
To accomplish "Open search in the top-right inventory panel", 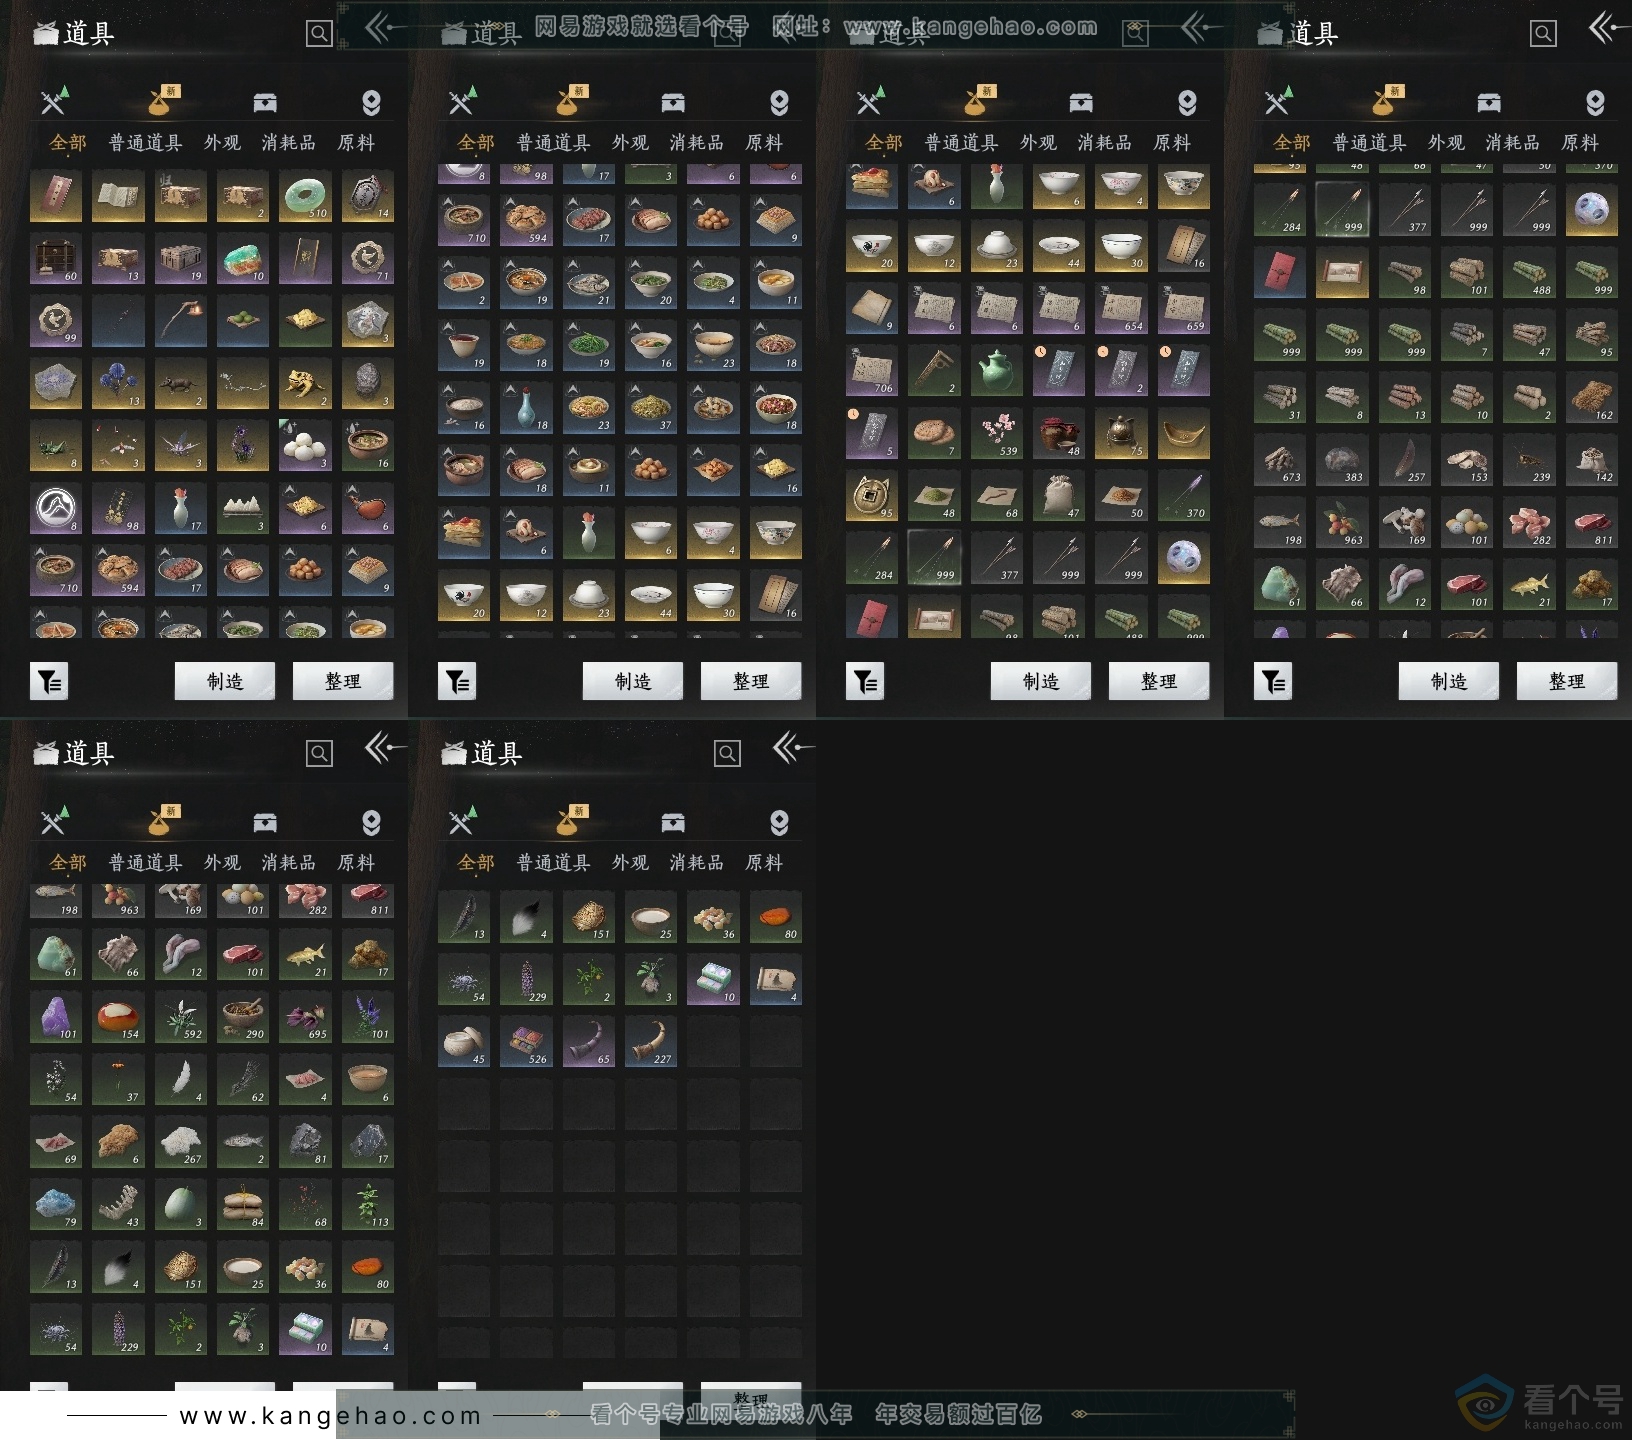I will [x=1543, y=34].
